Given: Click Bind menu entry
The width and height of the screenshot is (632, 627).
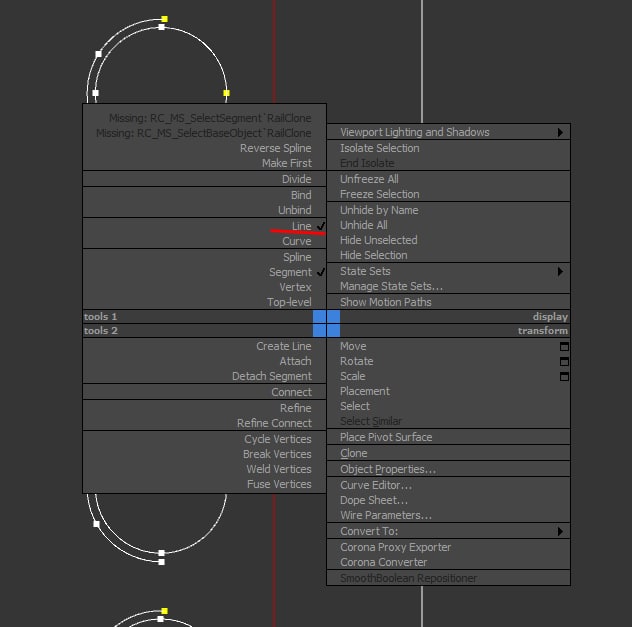Looking at the screenshot, I should point(301,195).
